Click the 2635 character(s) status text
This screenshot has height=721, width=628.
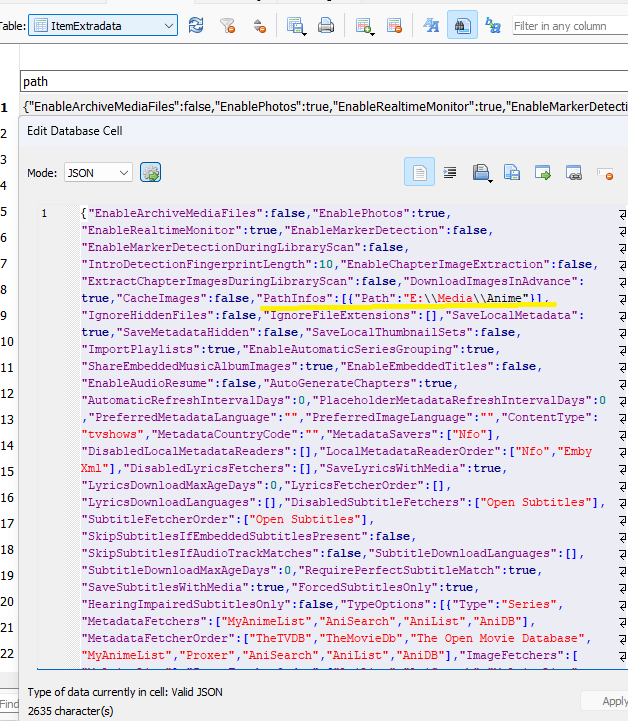click(70, 711)
